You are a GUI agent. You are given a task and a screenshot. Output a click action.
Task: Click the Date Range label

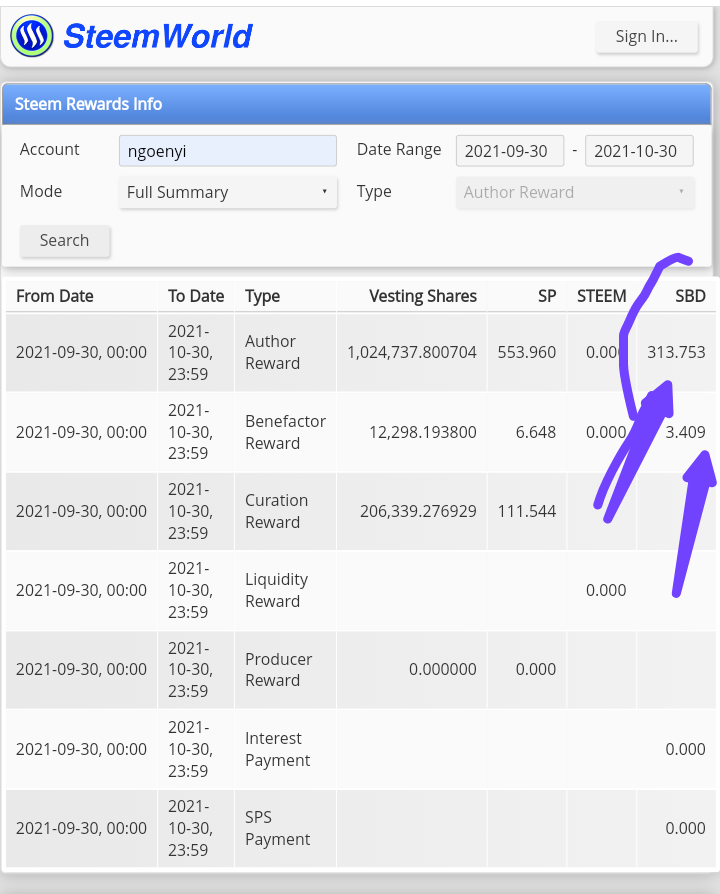point(399,149)
